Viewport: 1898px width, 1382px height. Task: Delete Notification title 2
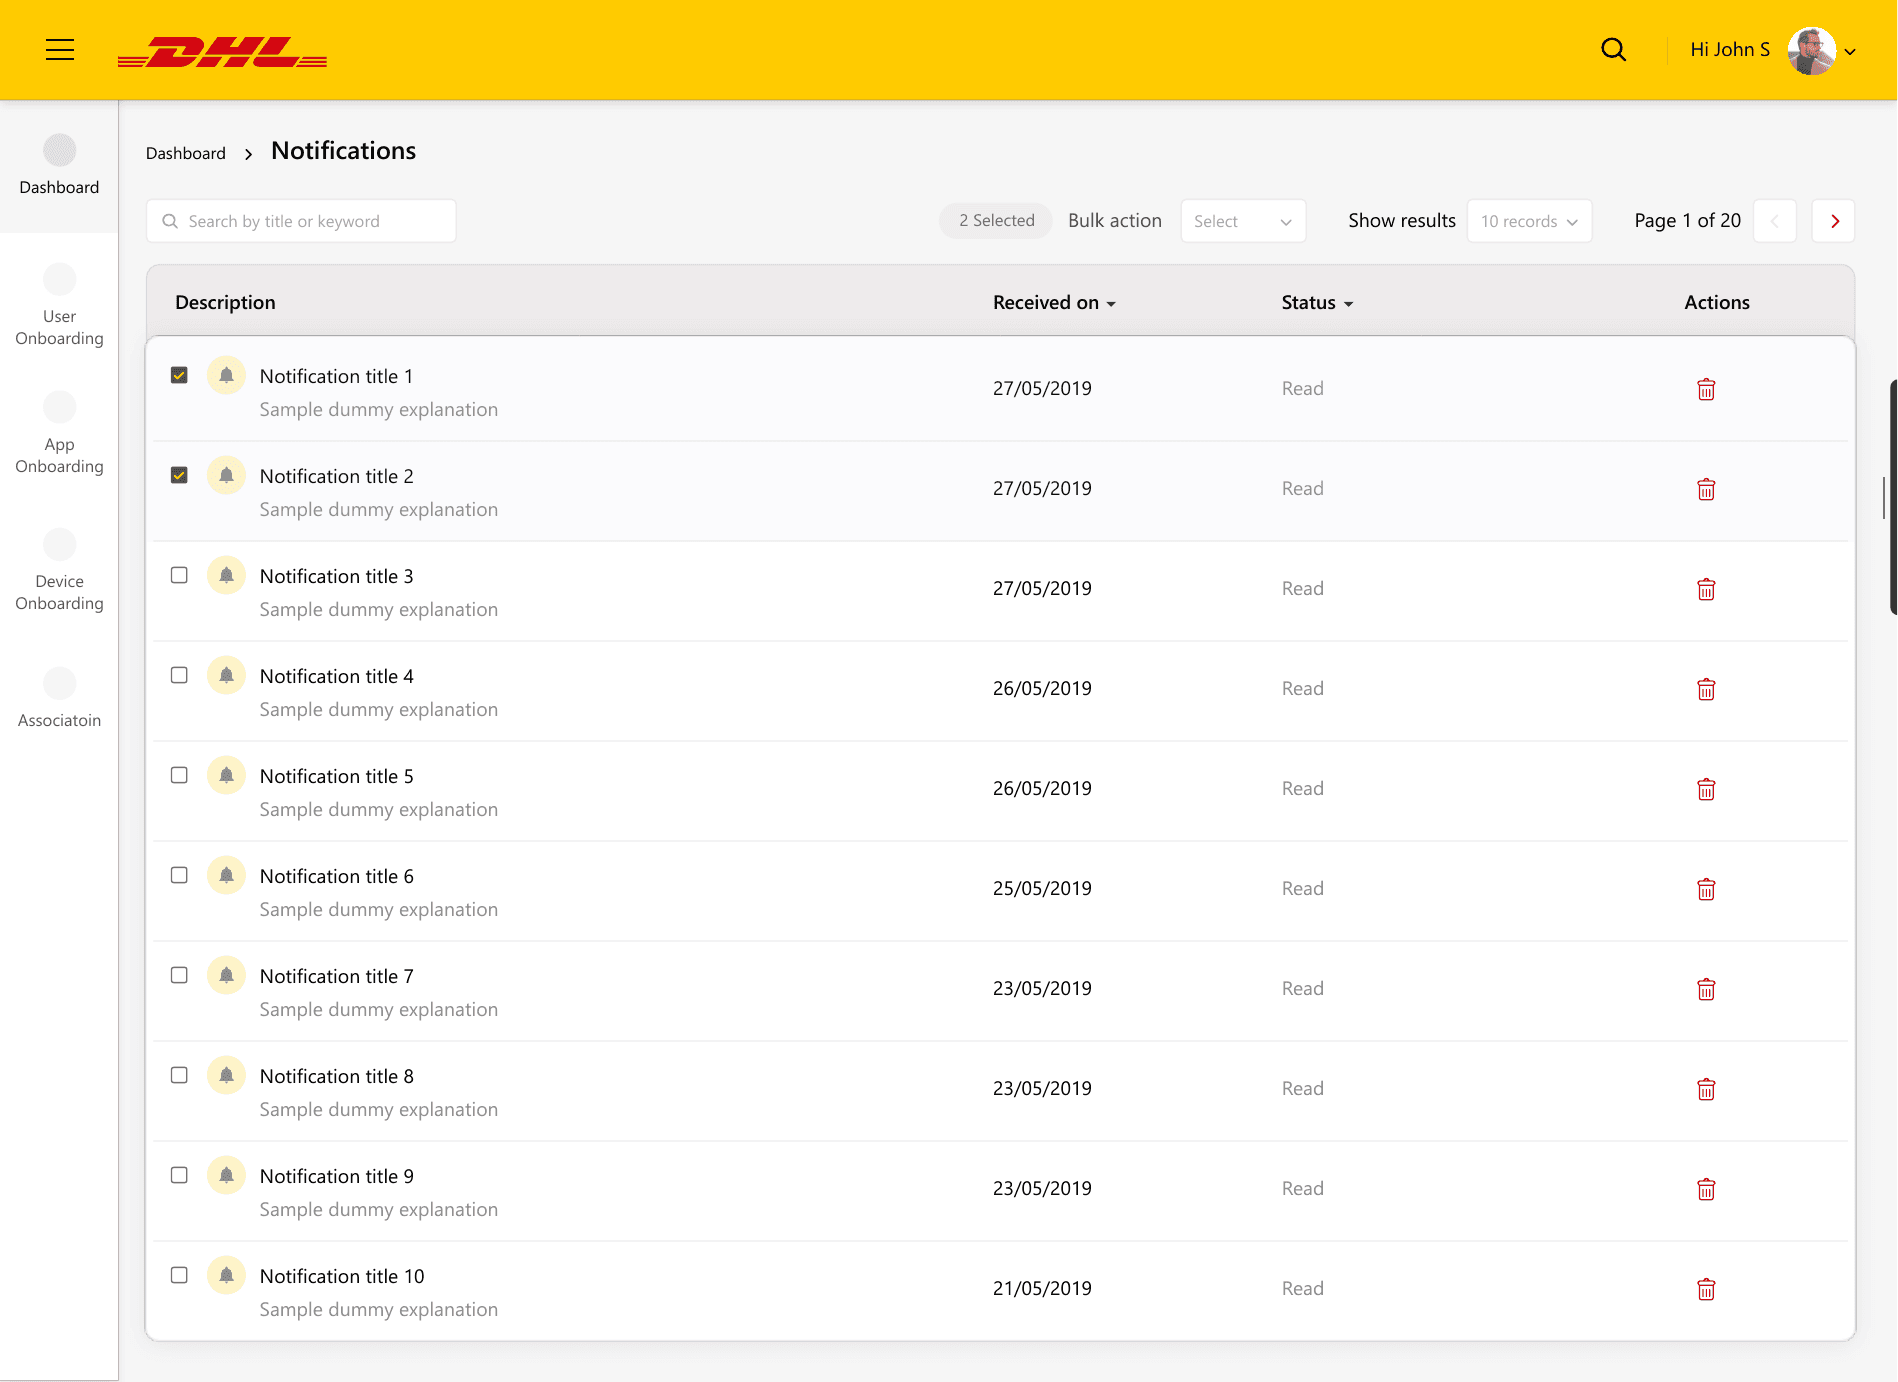pos(1706,489)
